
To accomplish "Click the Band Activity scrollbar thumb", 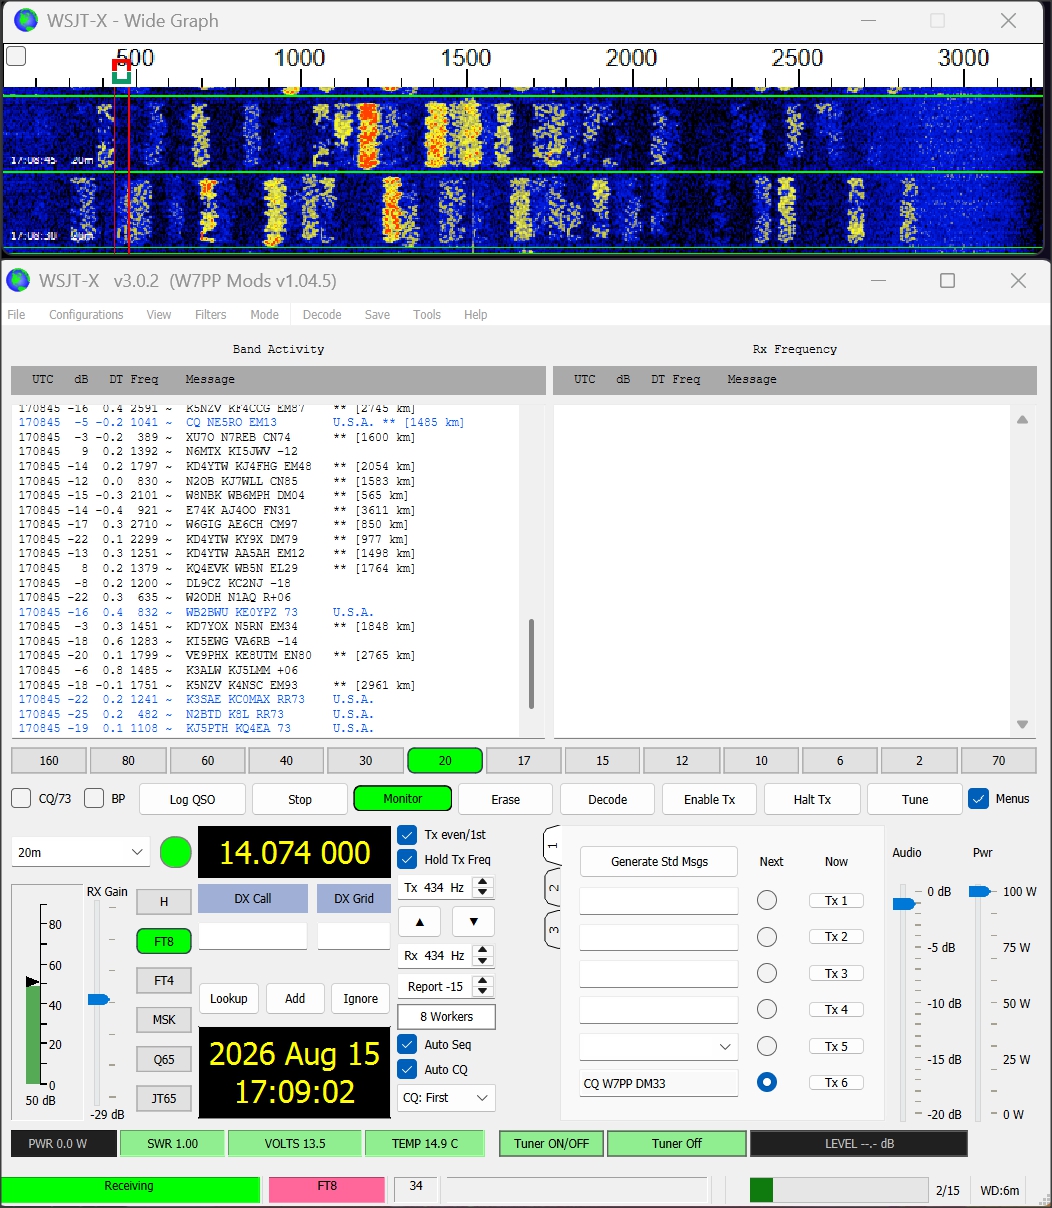I will click(x=531, y=664).
